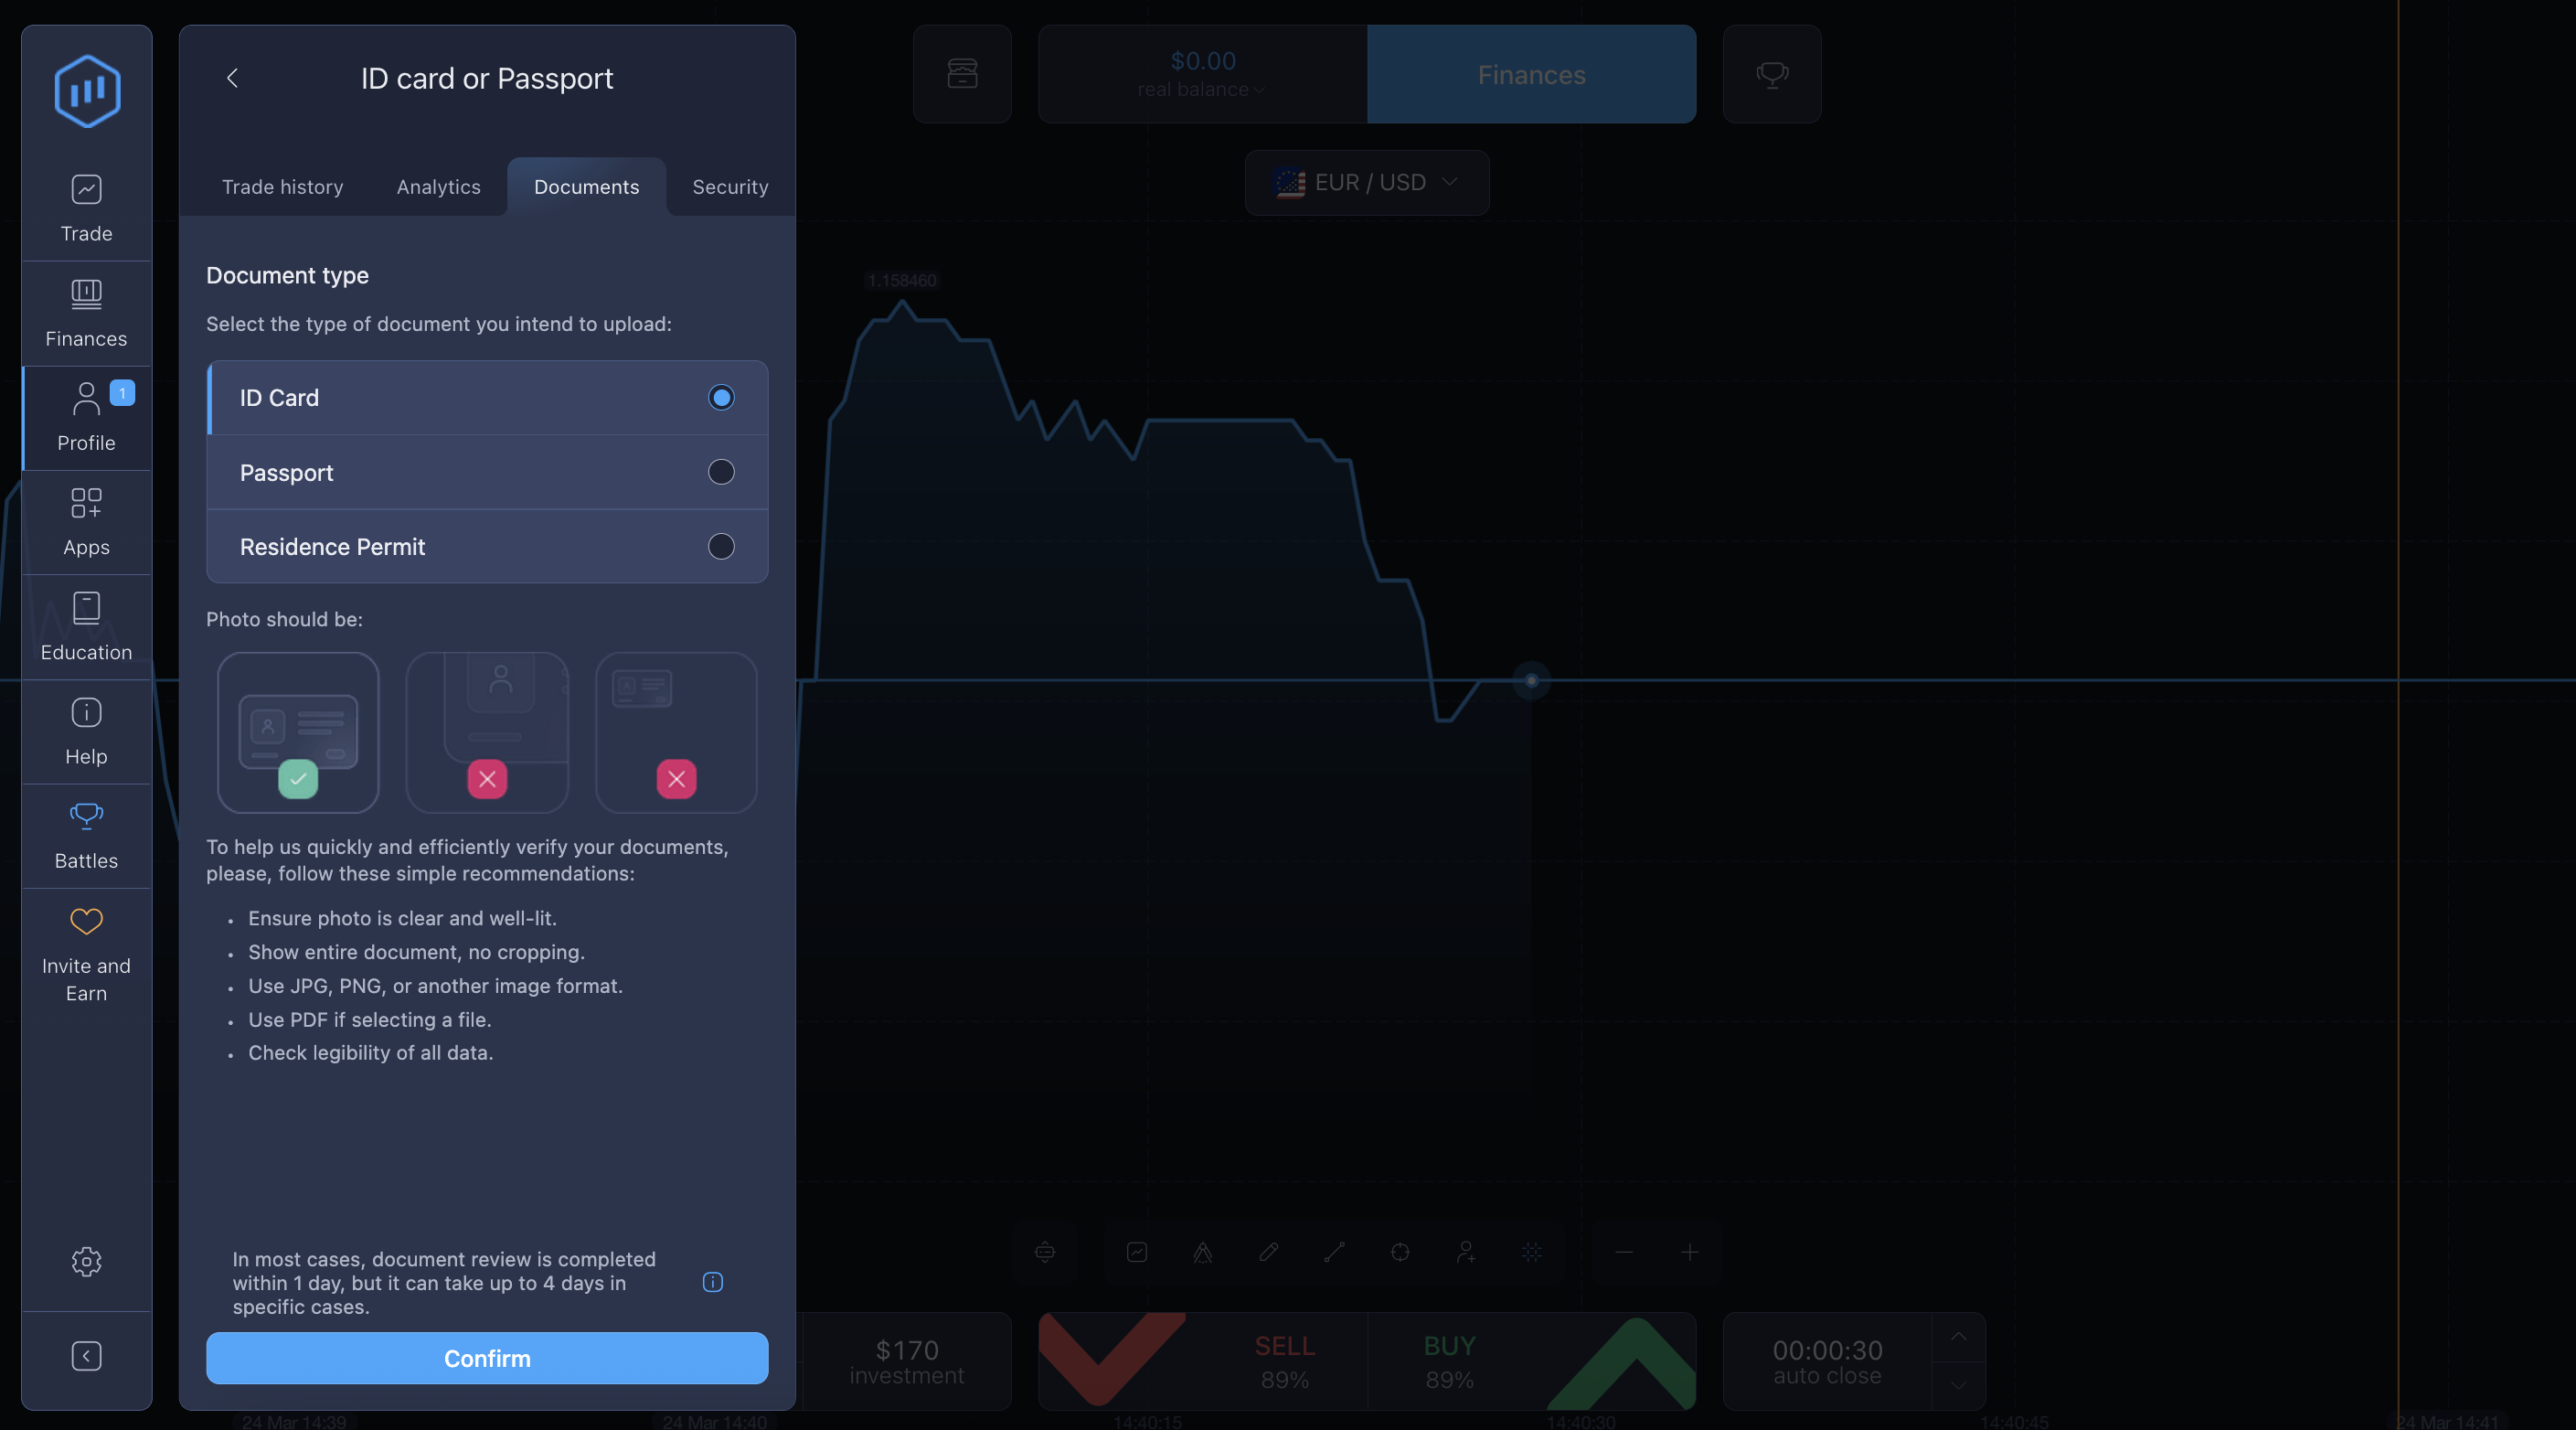Click the $170 investment field
2576x1430 pixels.
[x=906, y=1361]
